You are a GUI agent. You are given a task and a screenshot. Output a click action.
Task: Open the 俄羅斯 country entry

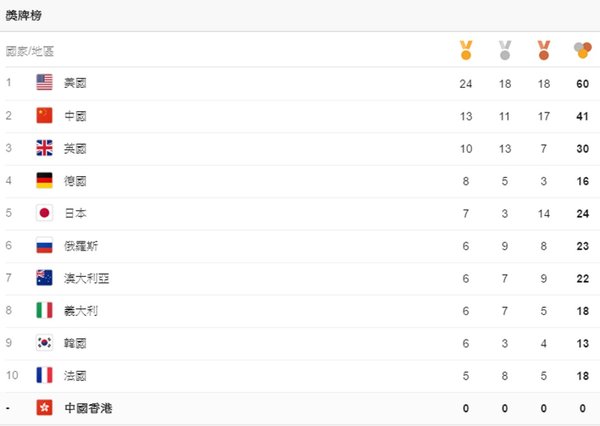[x=81, y=246]
